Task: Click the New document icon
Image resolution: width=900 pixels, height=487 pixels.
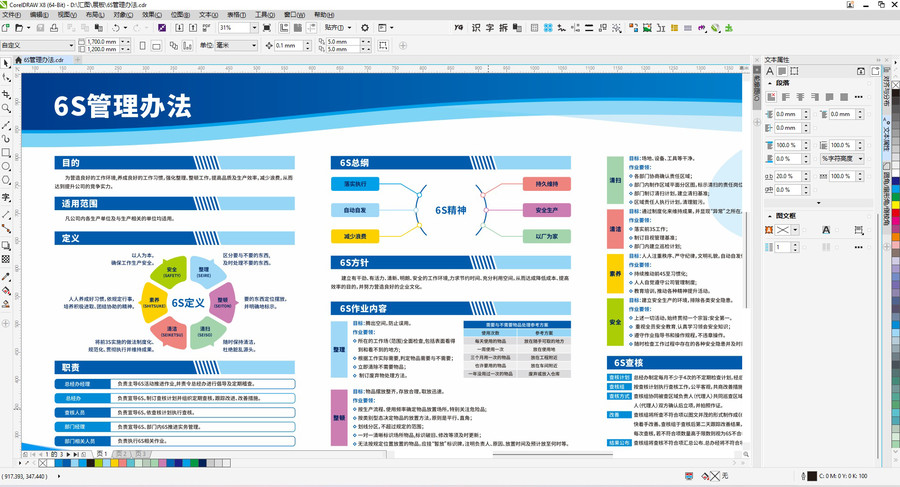Action: coord(6,28)
